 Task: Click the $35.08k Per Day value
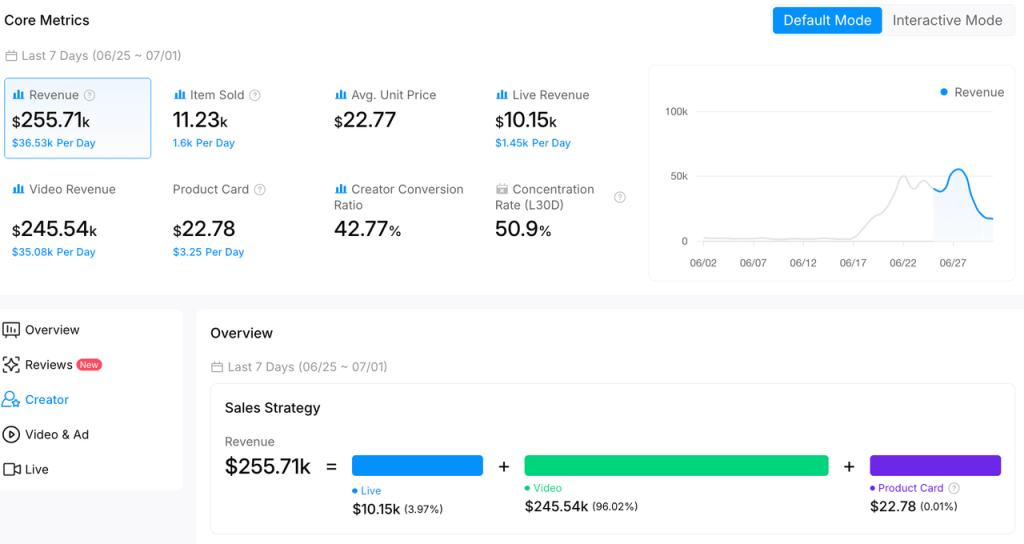pyautogui.click(x=54, y=252)
